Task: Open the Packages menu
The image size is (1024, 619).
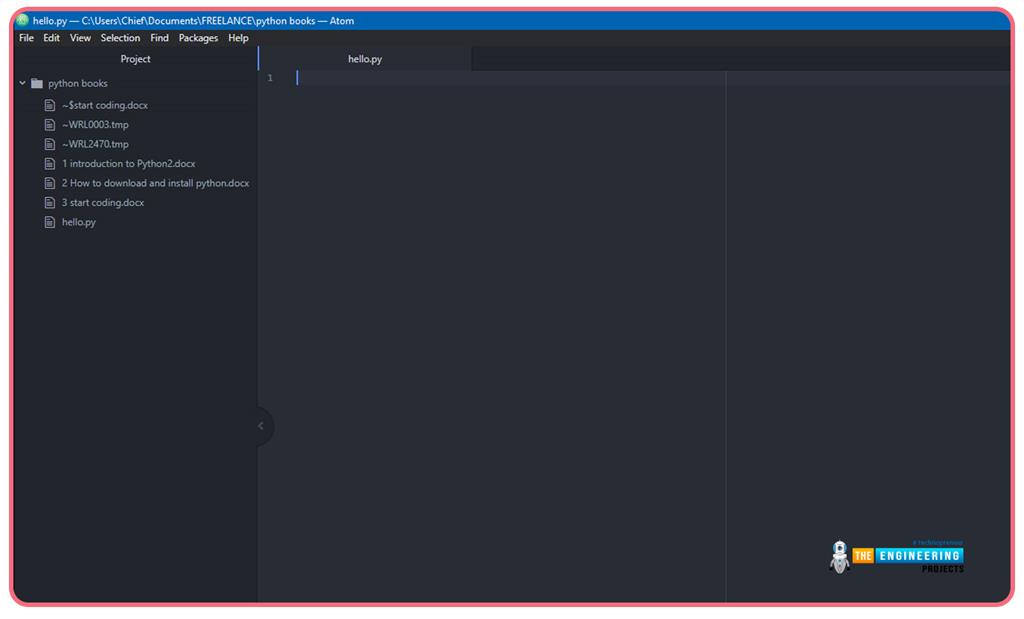Action: click(x=198, y=38)
